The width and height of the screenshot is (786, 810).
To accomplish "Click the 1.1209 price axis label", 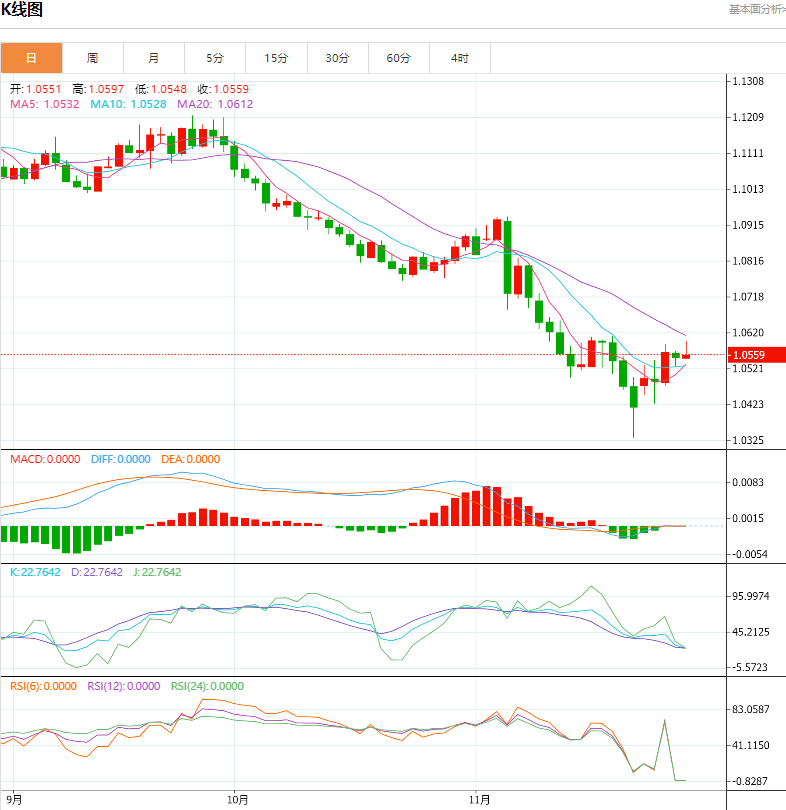I will (x=748, y=117).
